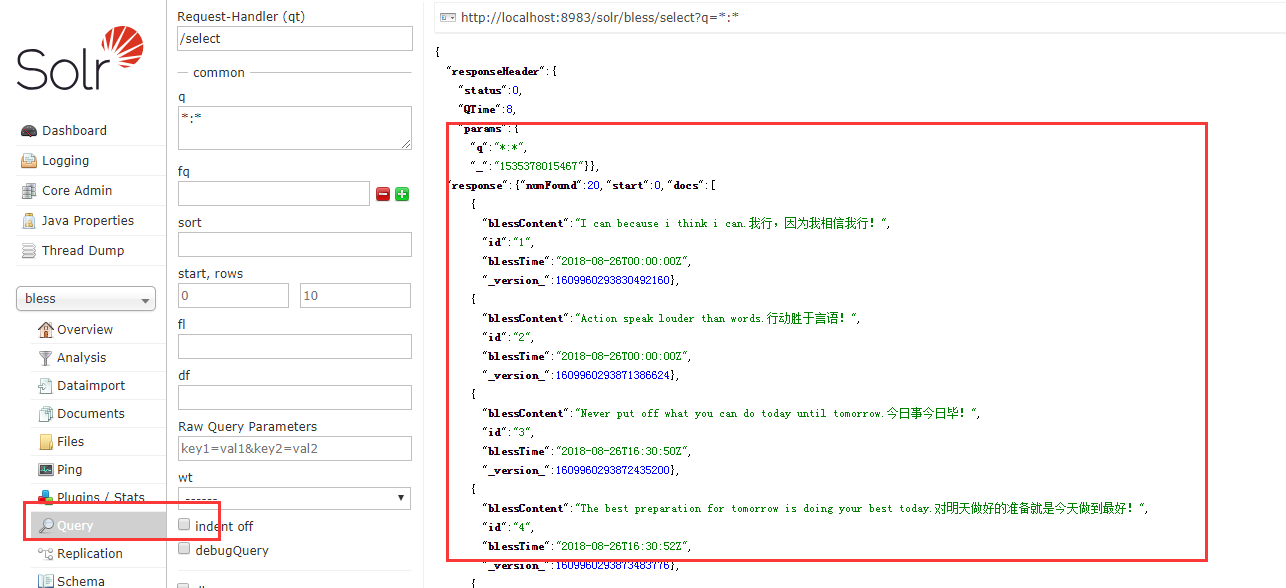Image resolution: width=1286 pixels, height=588 pixels.
Task: Open the bless core selector dropdown
Action: pos(86,299)
